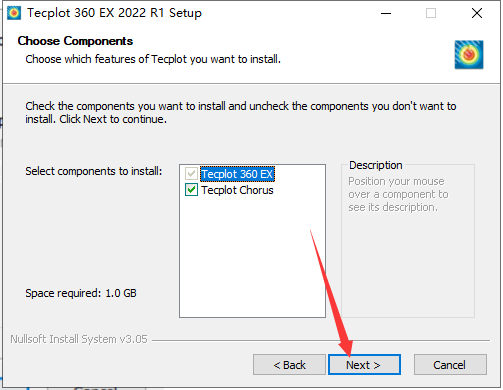Click the Description group title
Image resolution: width=503 pixels, height=390 pixels.
click(x=376, y=165)
